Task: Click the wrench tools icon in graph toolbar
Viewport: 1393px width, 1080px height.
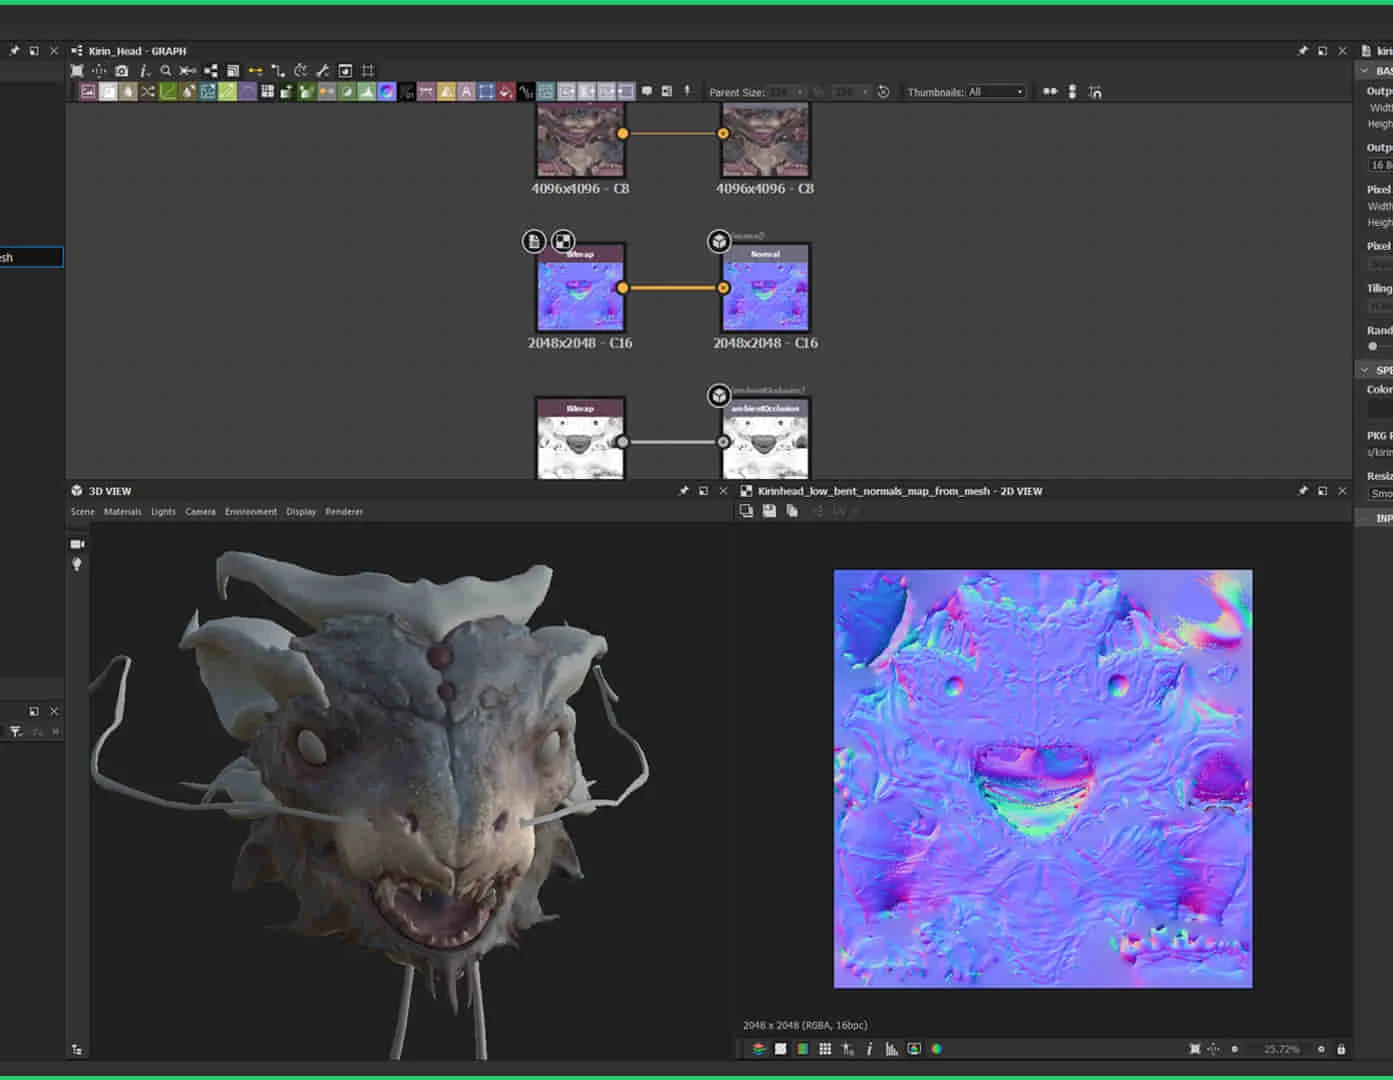Action: pos(323,71)
